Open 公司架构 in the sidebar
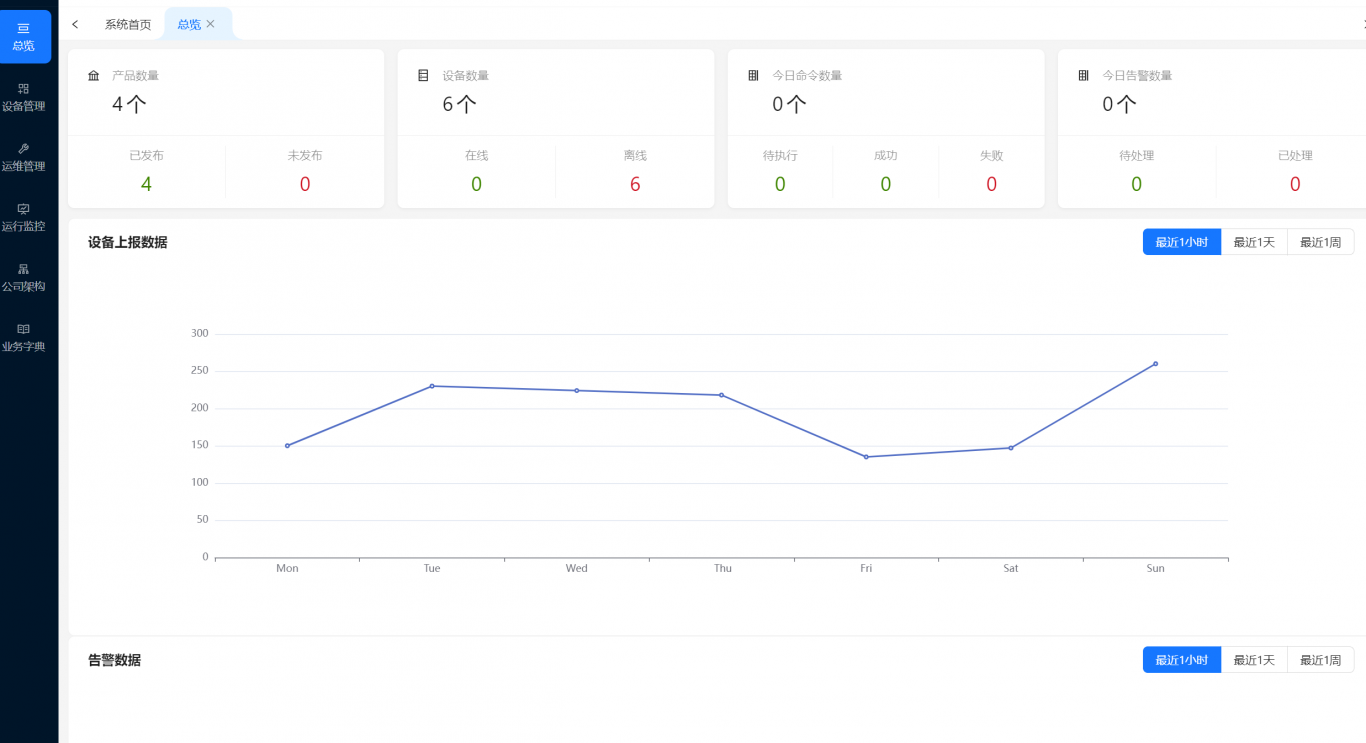 click(24, 277)
